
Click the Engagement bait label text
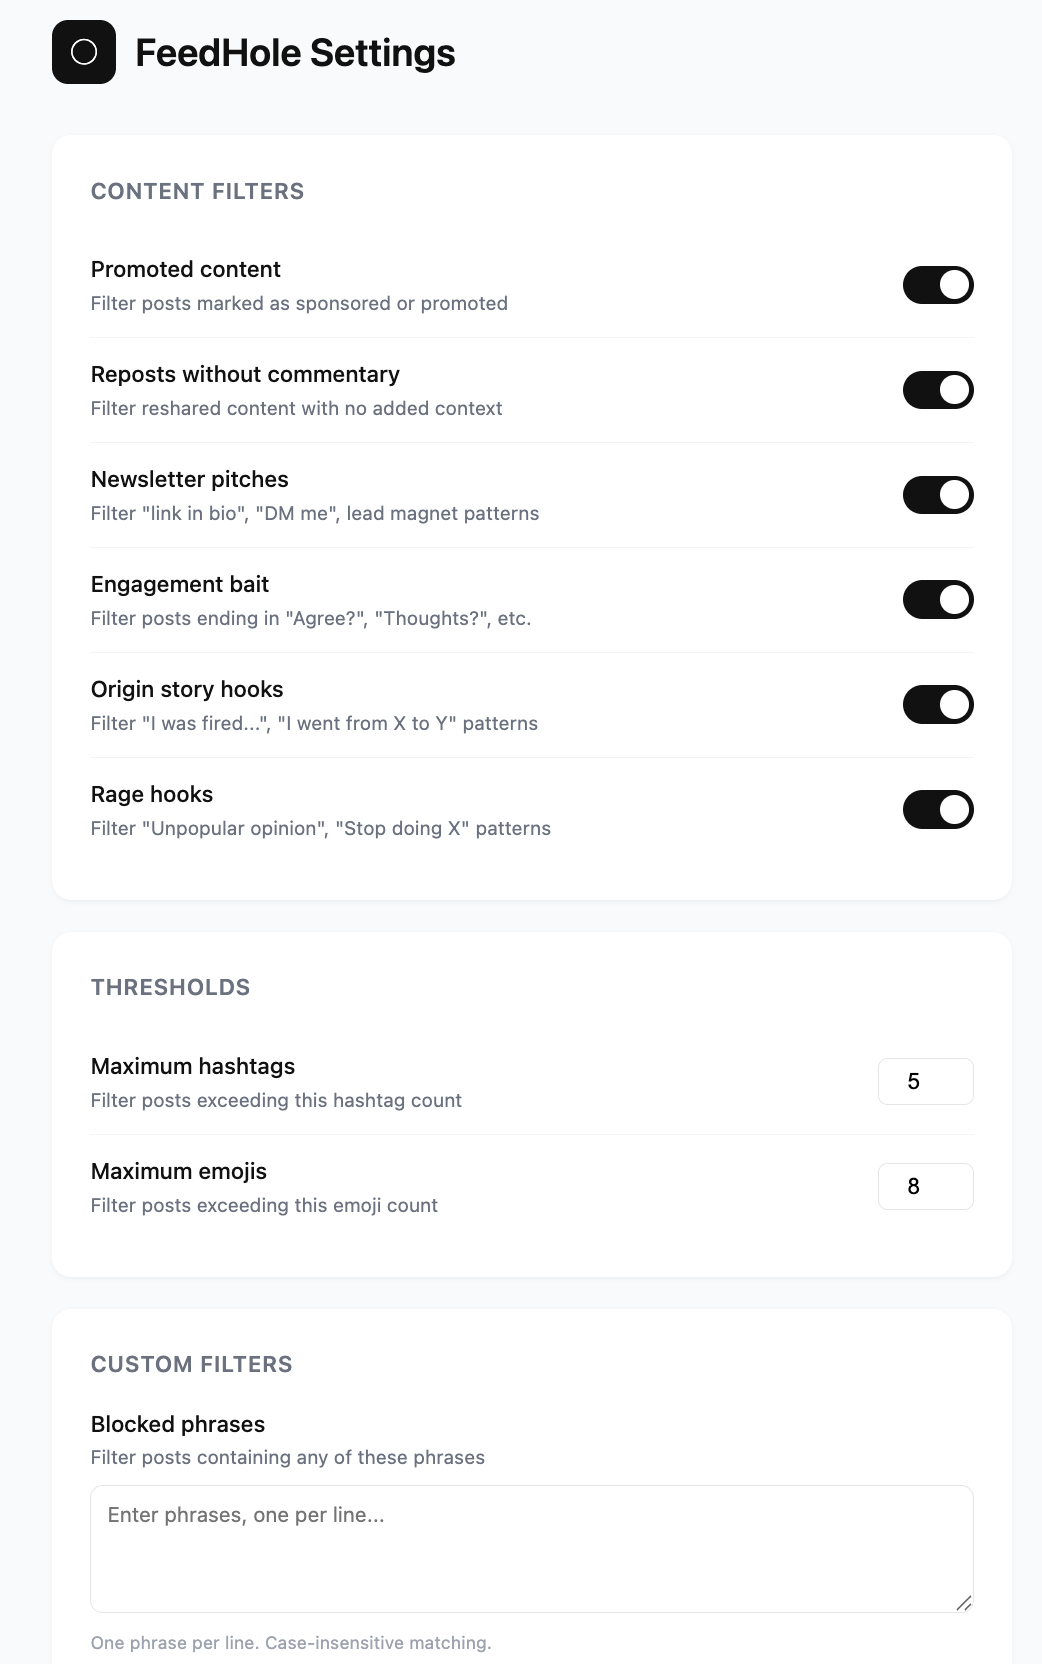pyautogui.click(x=179, y=584)
